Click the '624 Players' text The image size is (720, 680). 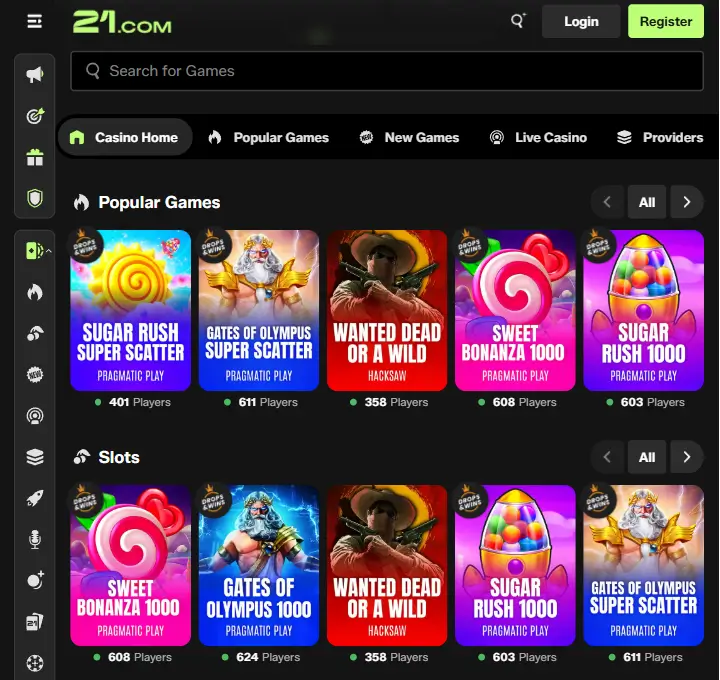point(268,657)
